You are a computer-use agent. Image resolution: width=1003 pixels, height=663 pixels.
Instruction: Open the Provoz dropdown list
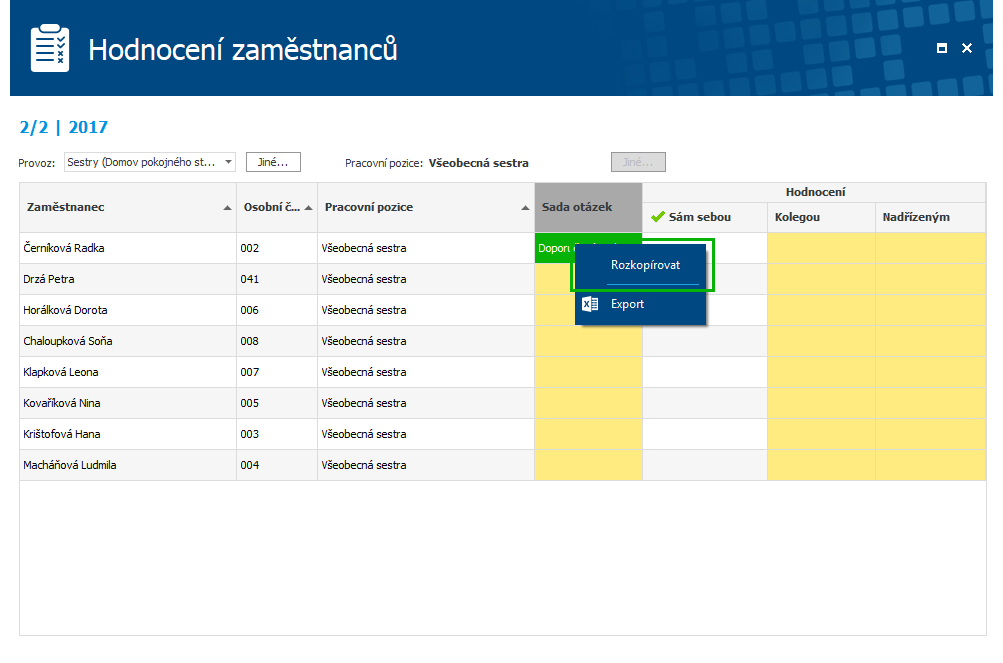228,163
